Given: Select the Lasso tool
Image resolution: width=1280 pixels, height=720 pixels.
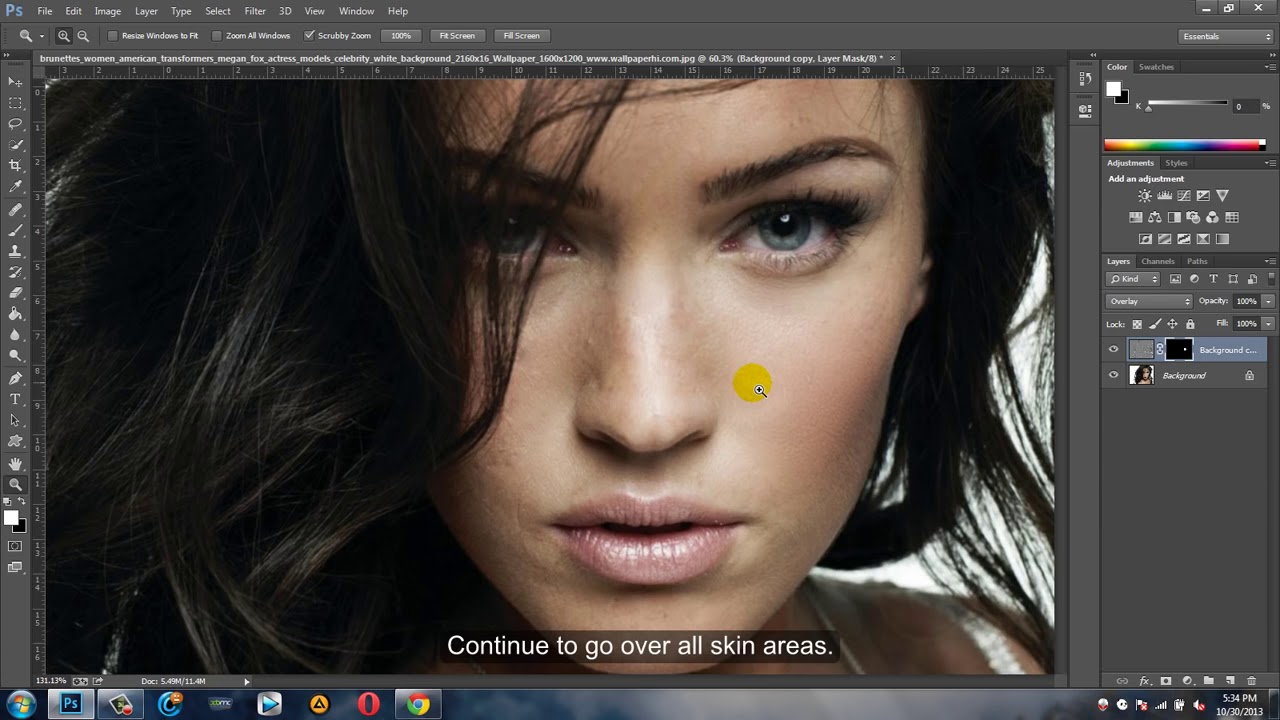Looking at the screenshot, I should 15,124.
